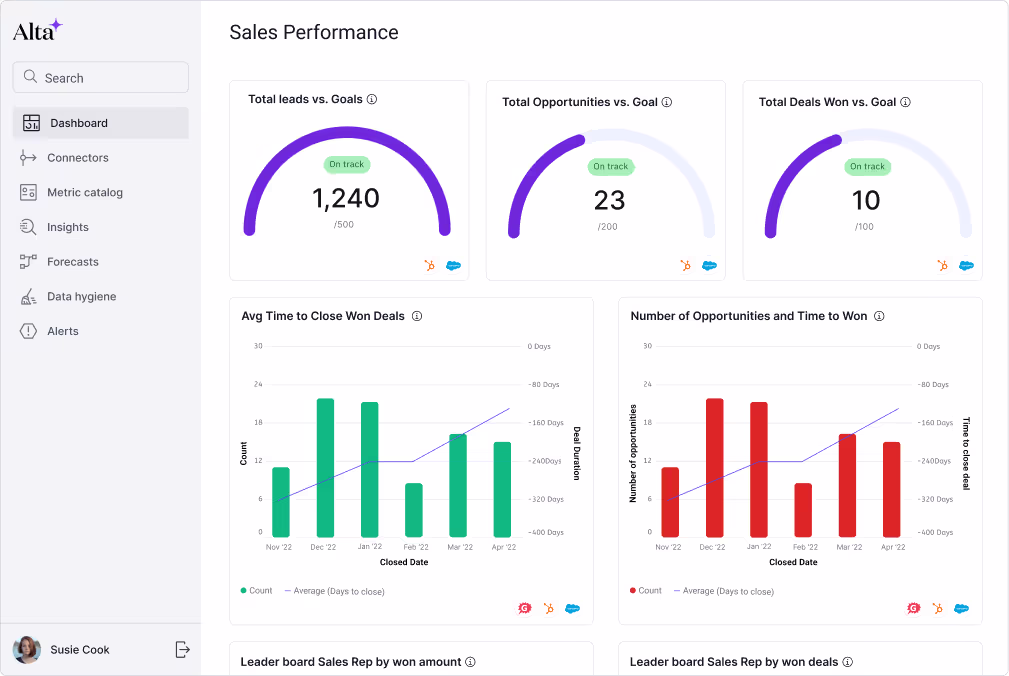Toggle the red Count legend entry
Screen dimensions: 1009x676
click(x=644, y=591)
